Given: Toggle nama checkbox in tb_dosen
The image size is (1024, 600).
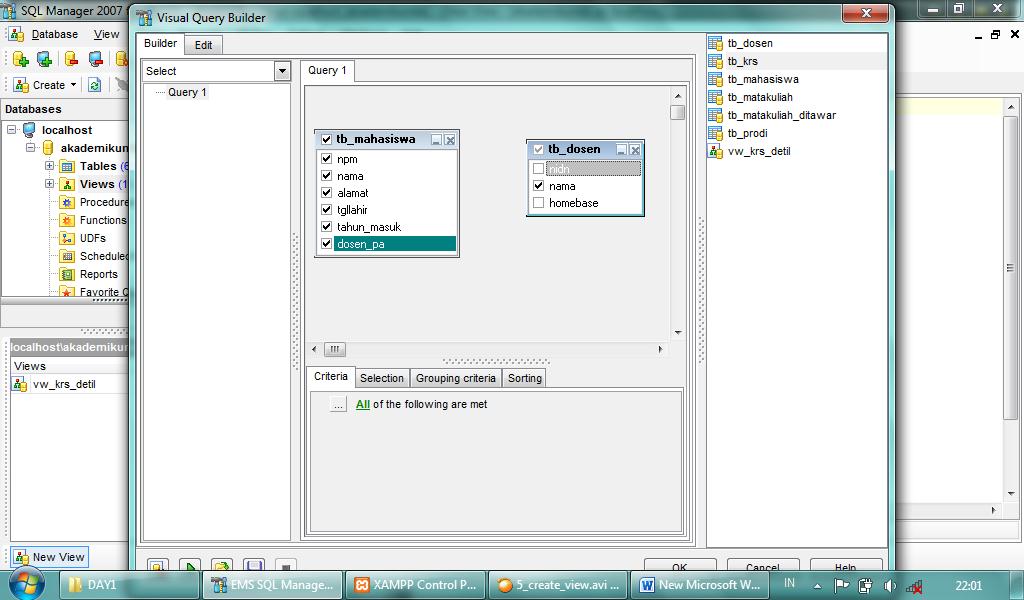Looking at the screenshot, I should 538,185.
